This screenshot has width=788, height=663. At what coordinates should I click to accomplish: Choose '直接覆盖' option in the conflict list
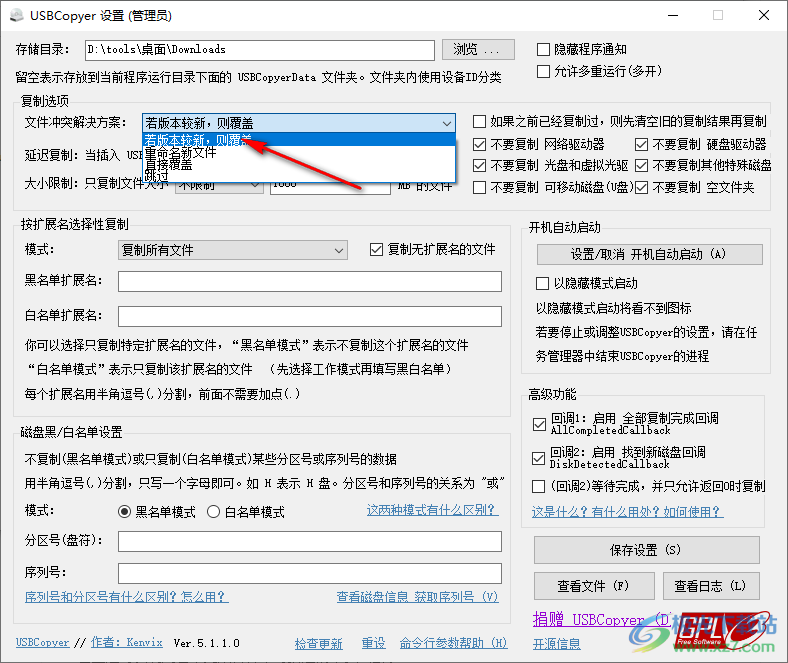click(299, 164)
